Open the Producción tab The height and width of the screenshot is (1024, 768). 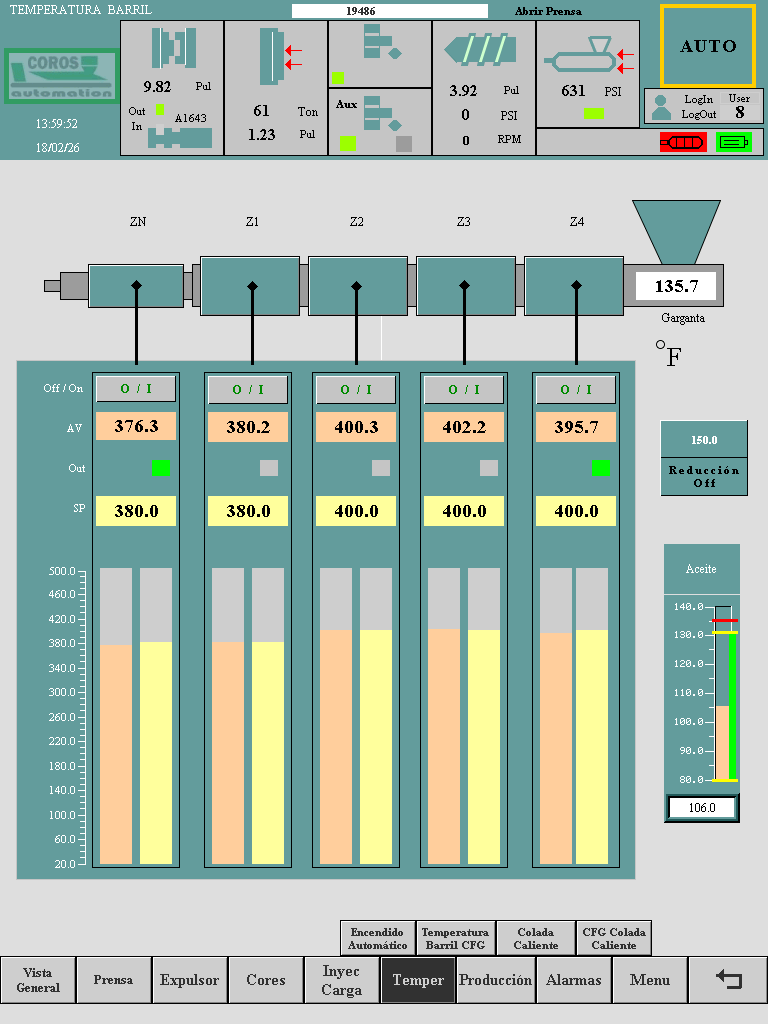pyautogui.click(x=495, y=980)
